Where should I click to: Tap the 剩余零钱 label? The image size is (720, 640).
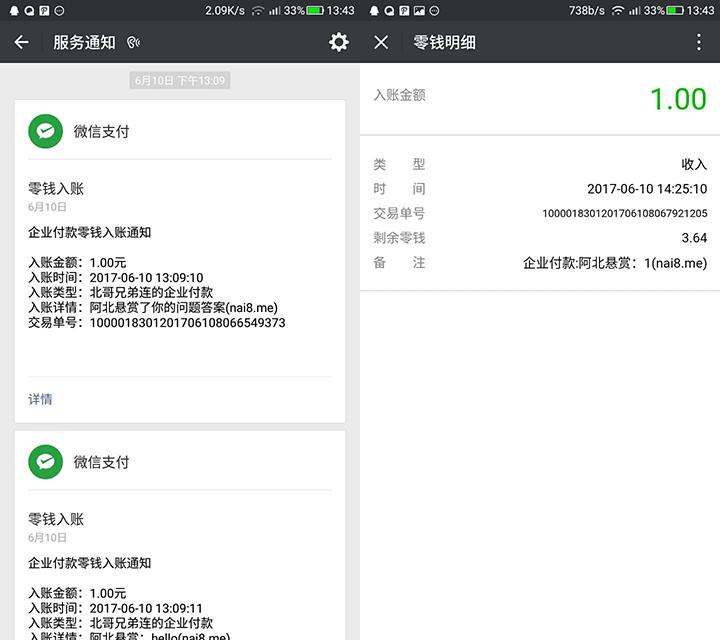pos(399,238)
